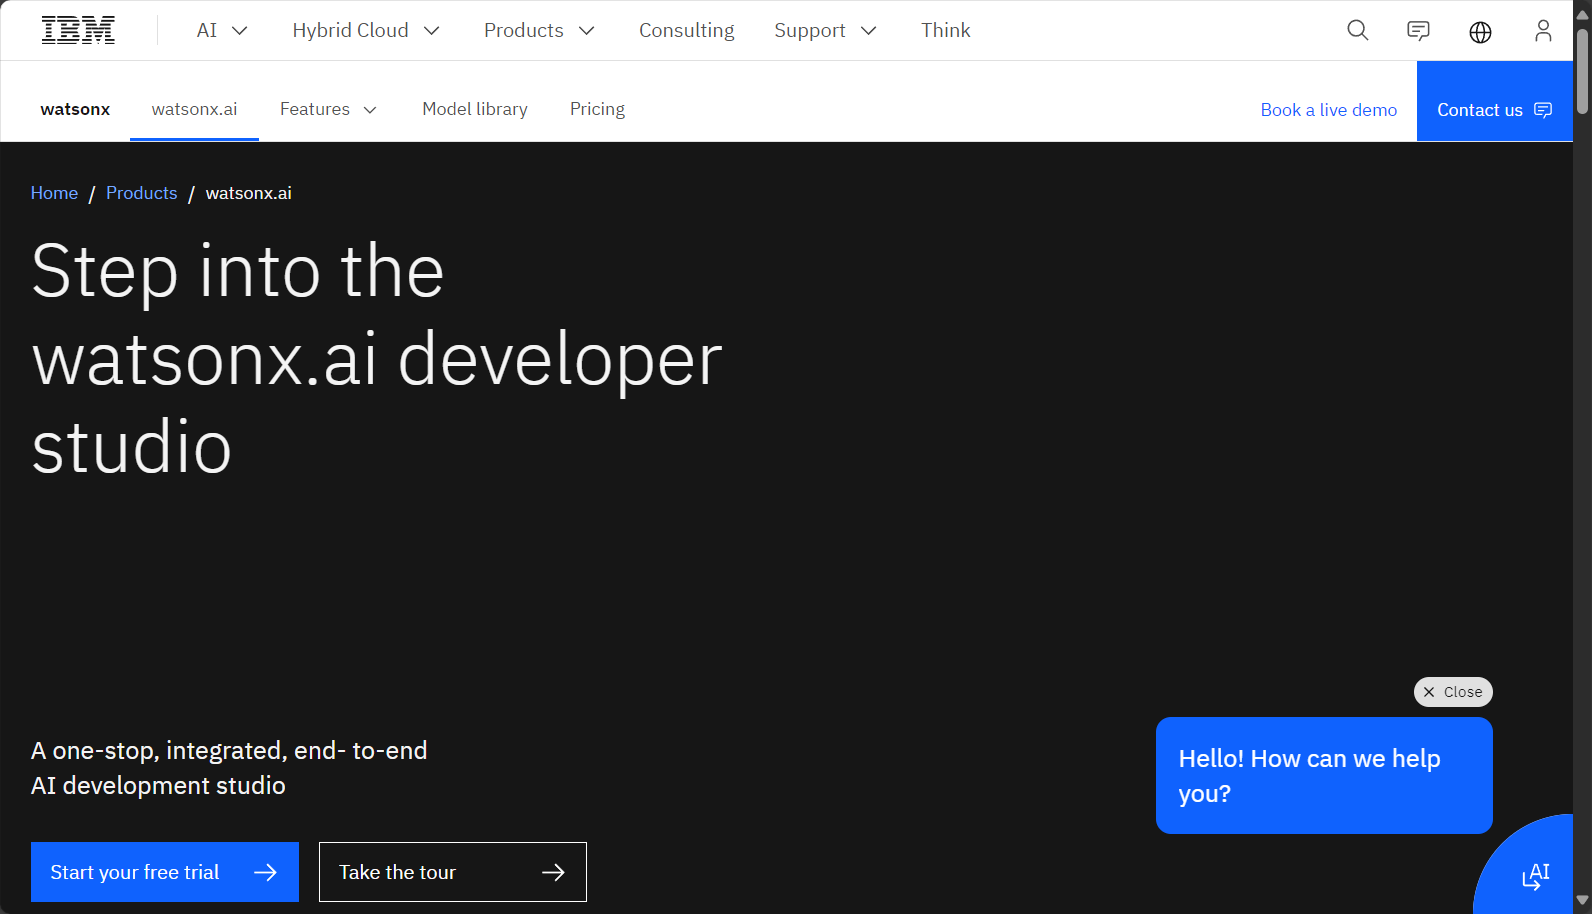Image resolution: width=1592 pixels, height=914 pixels.
Task: Open the globe language selector icon
Action: pos(1480,32)
